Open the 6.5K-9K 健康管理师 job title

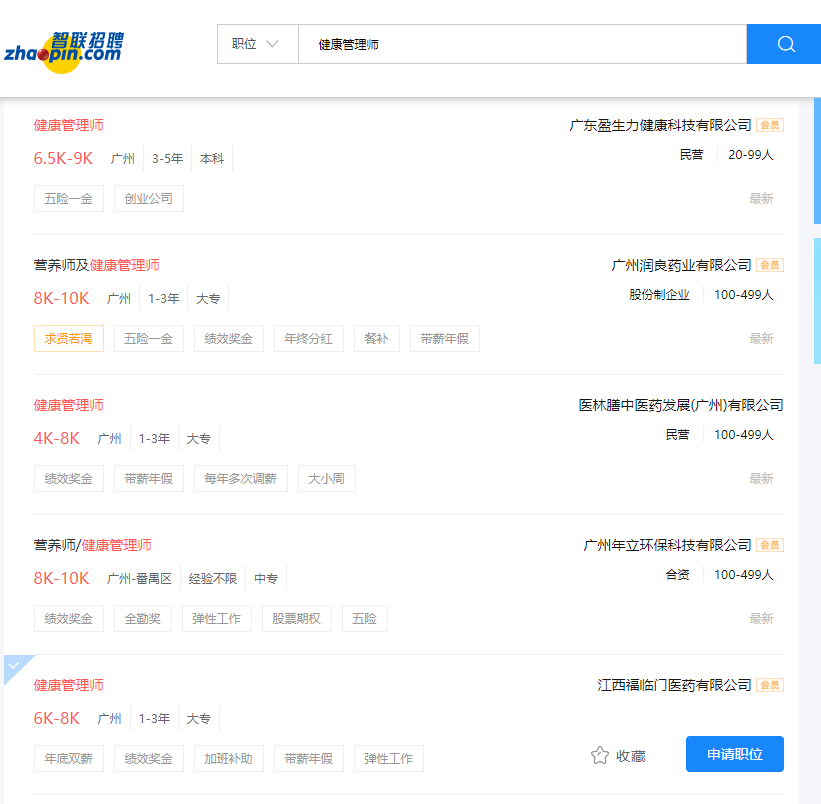tap(69, 125)
